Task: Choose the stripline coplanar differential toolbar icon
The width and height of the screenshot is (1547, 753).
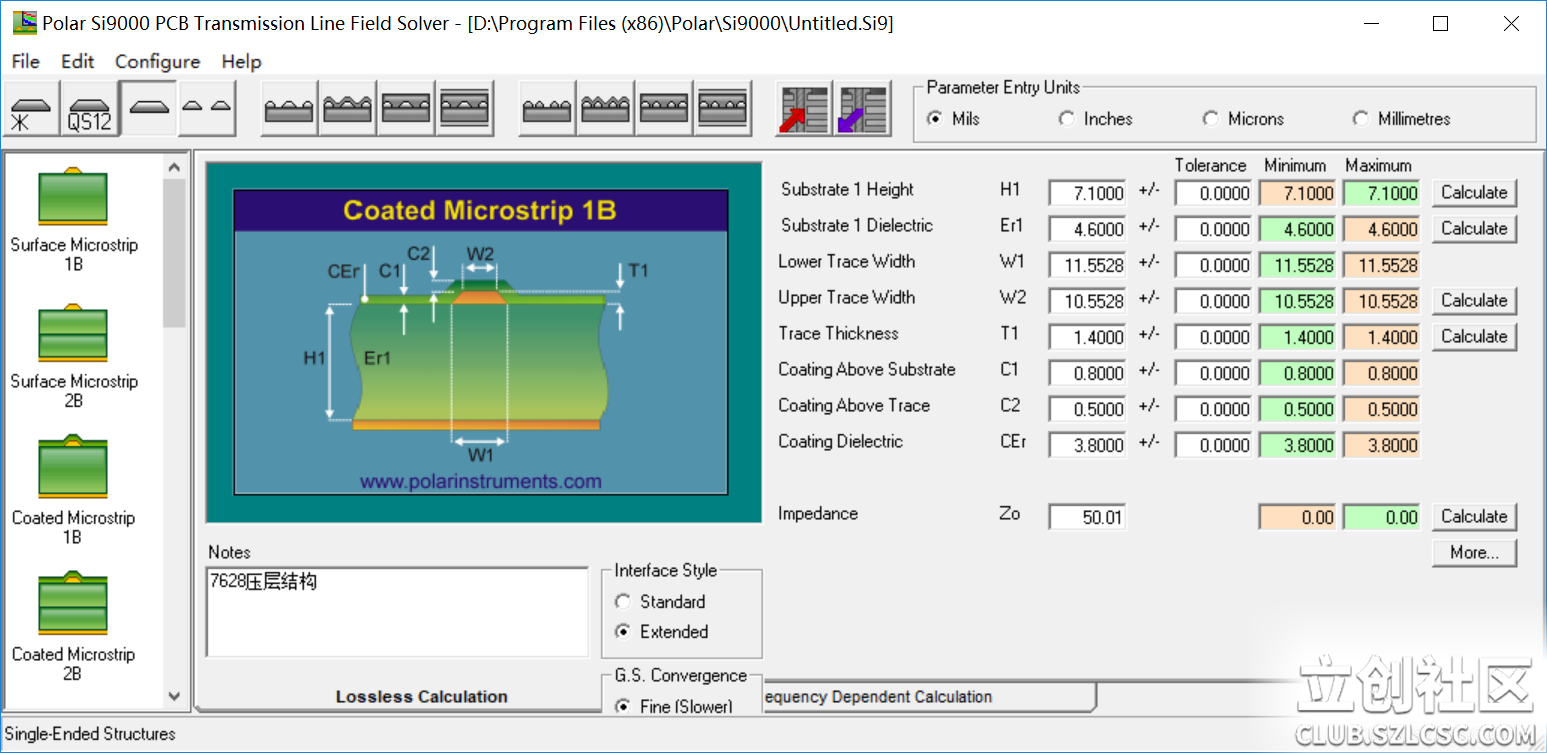Action: (724, 108)
